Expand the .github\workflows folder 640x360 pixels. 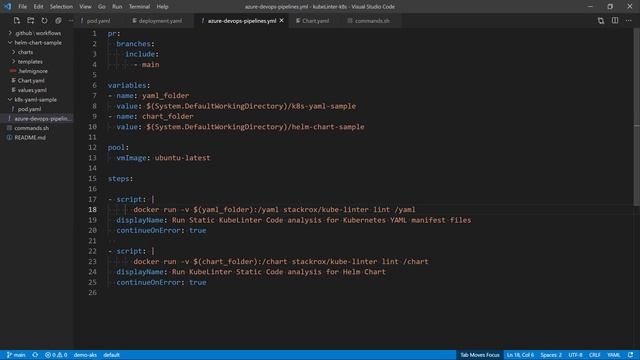click(38, 33)
